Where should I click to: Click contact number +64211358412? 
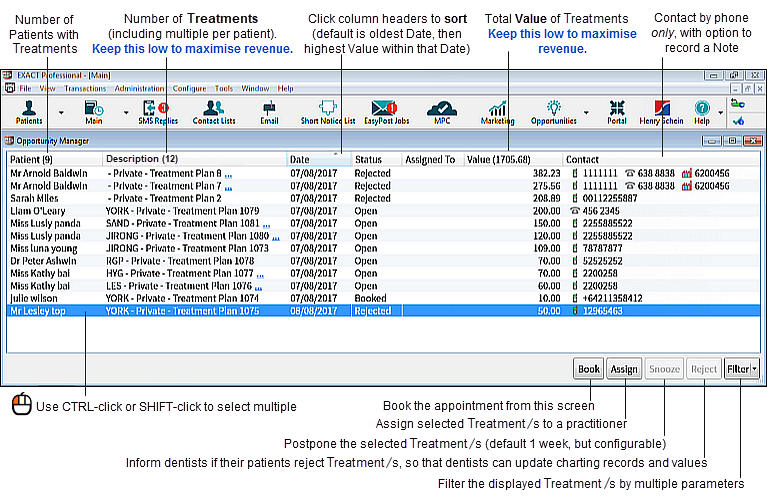(x=612, y=298)
